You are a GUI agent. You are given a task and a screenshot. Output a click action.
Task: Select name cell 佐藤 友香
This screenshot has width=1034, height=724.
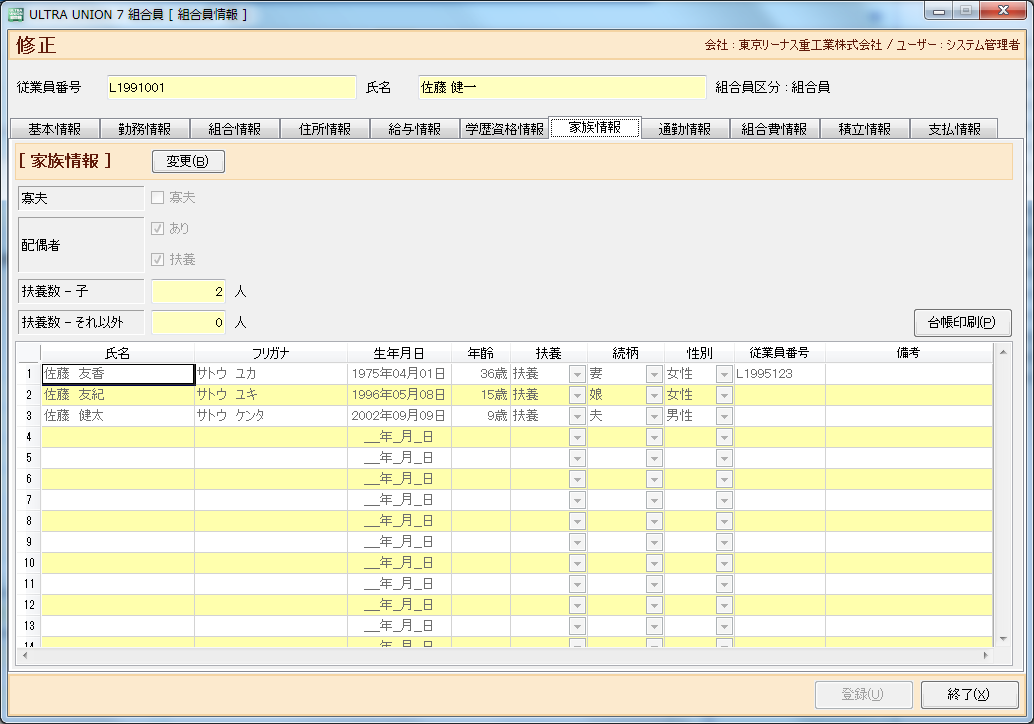tap(118, 374)
